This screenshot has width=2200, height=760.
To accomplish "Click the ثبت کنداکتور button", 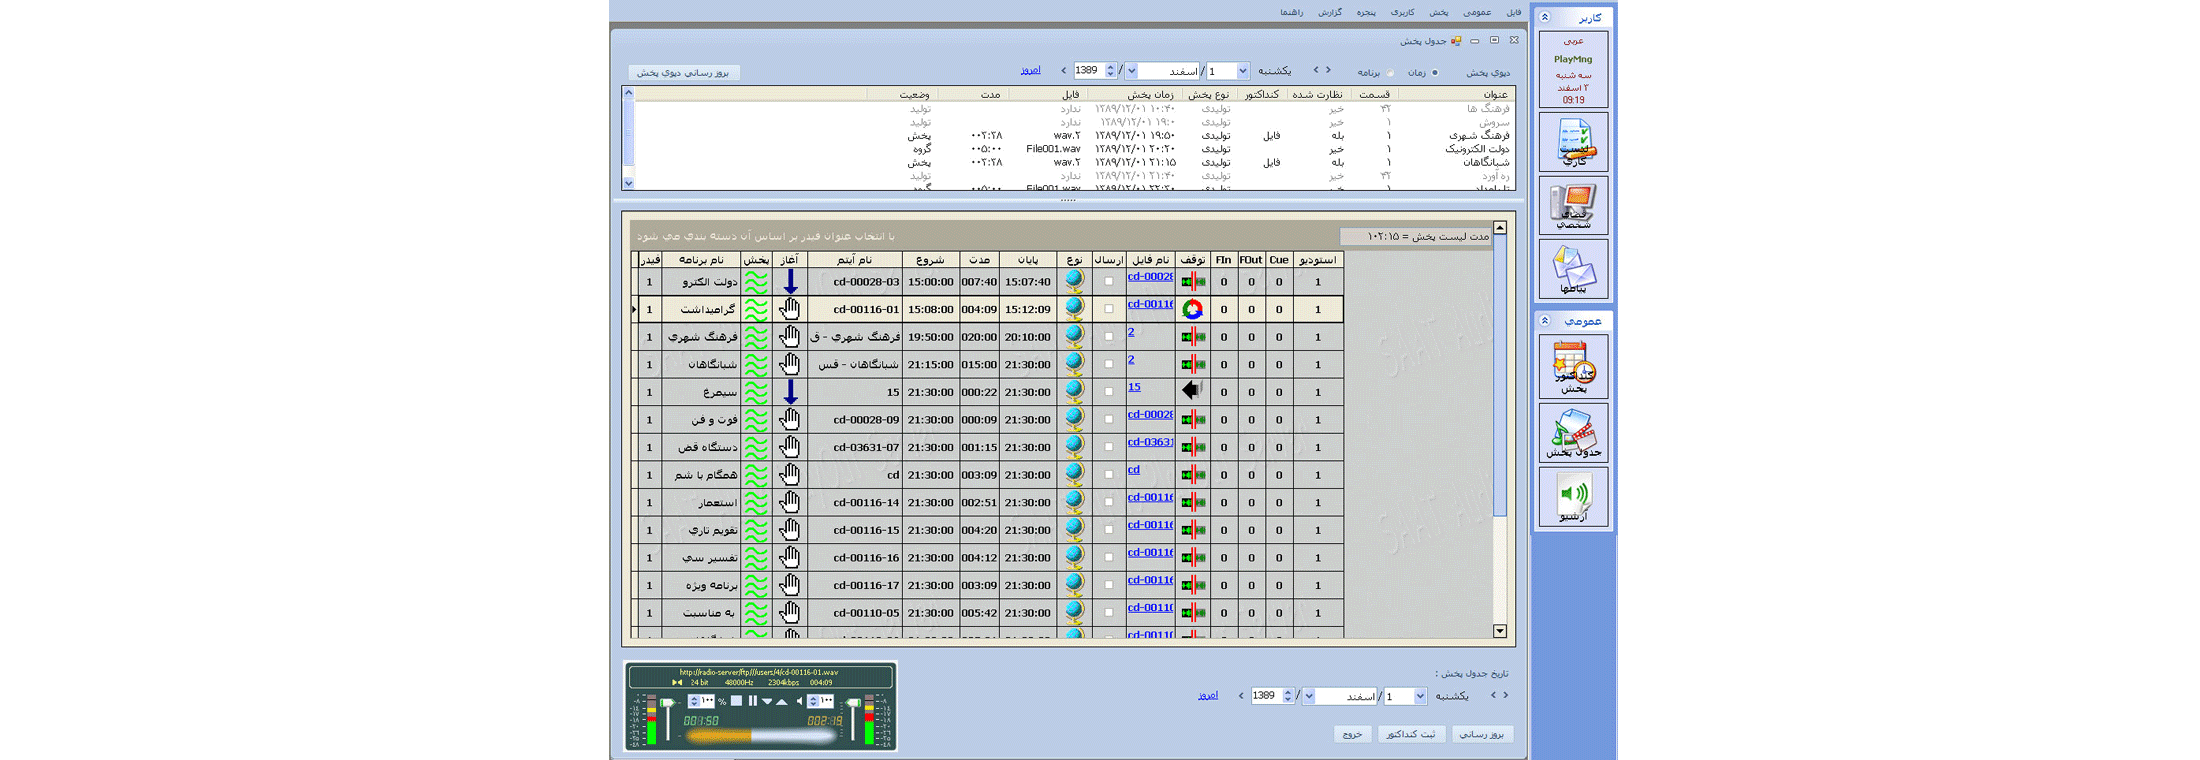I will tap(1411, 734).
